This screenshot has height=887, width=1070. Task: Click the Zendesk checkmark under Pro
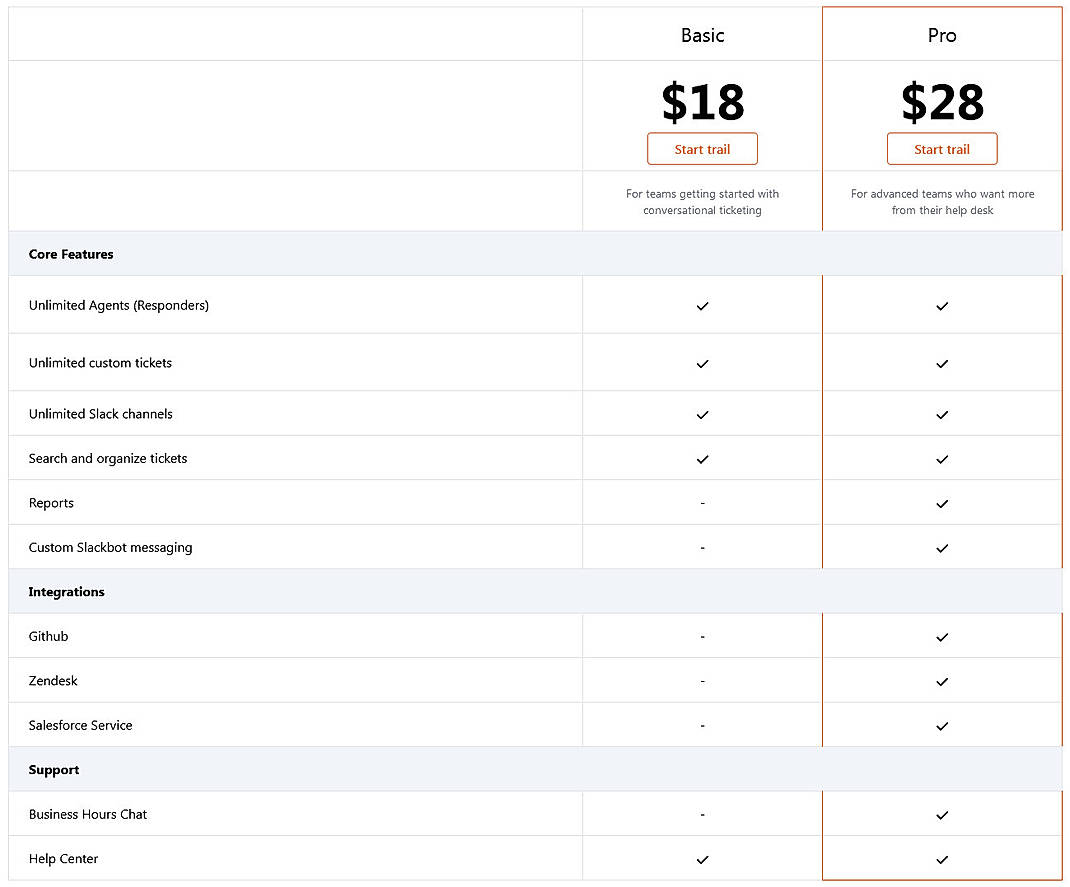941,681
